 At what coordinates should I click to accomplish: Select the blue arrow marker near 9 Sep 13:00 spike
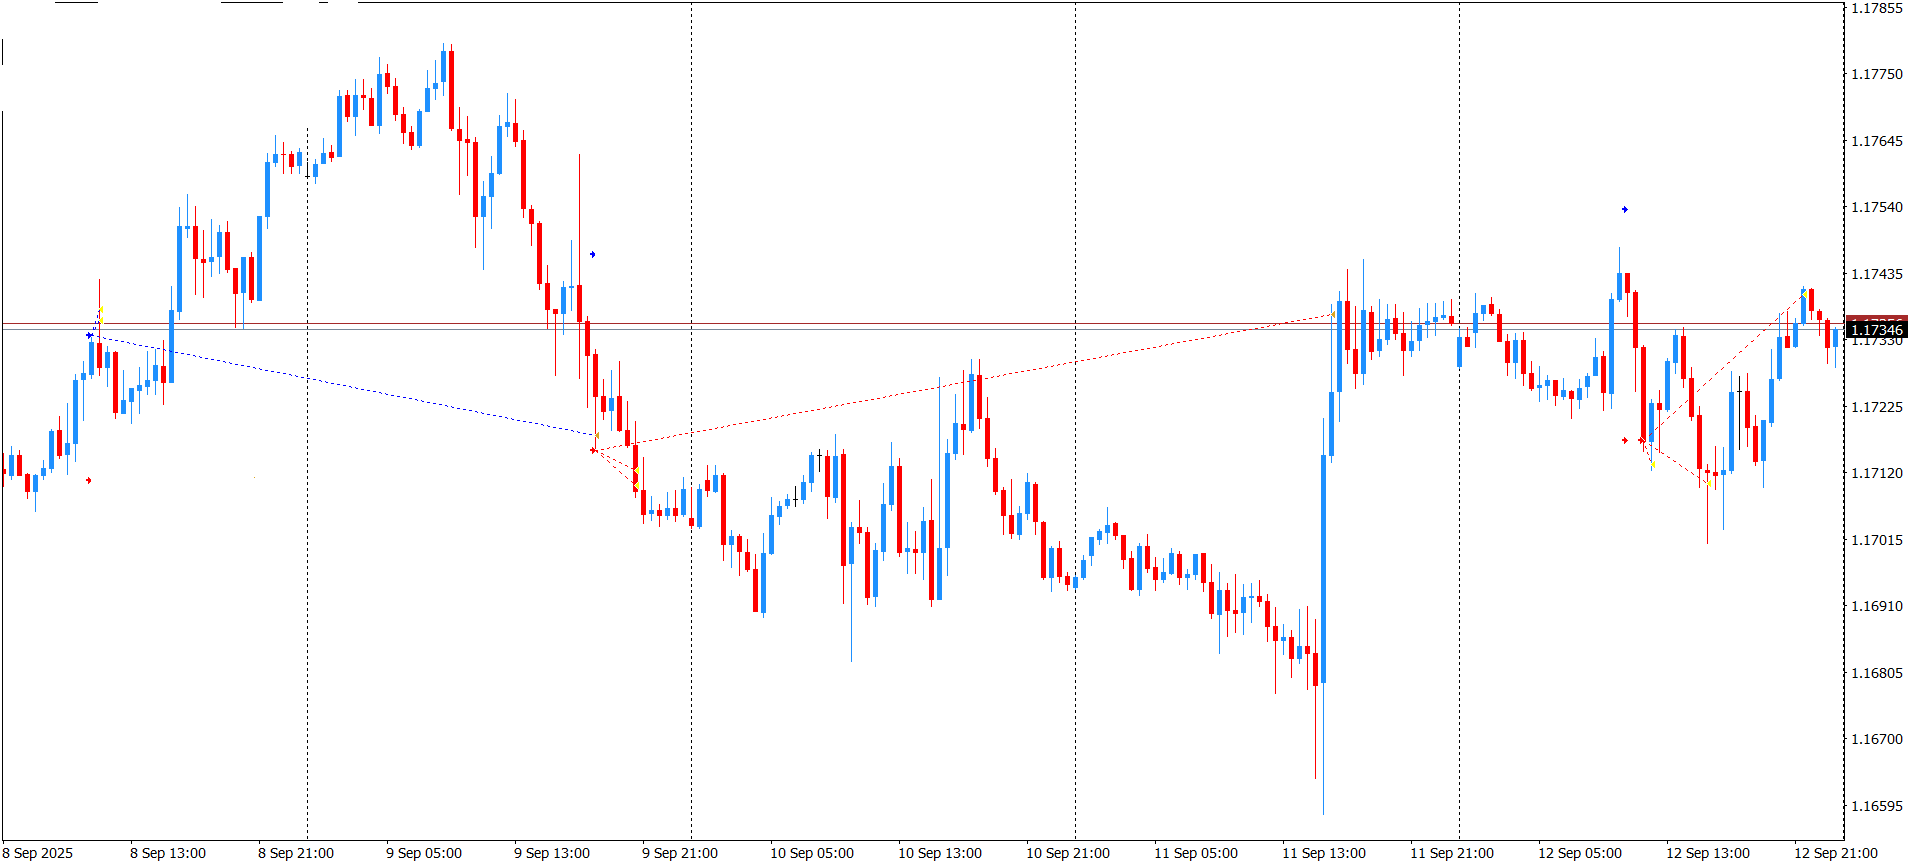click(x=592, y=255)
